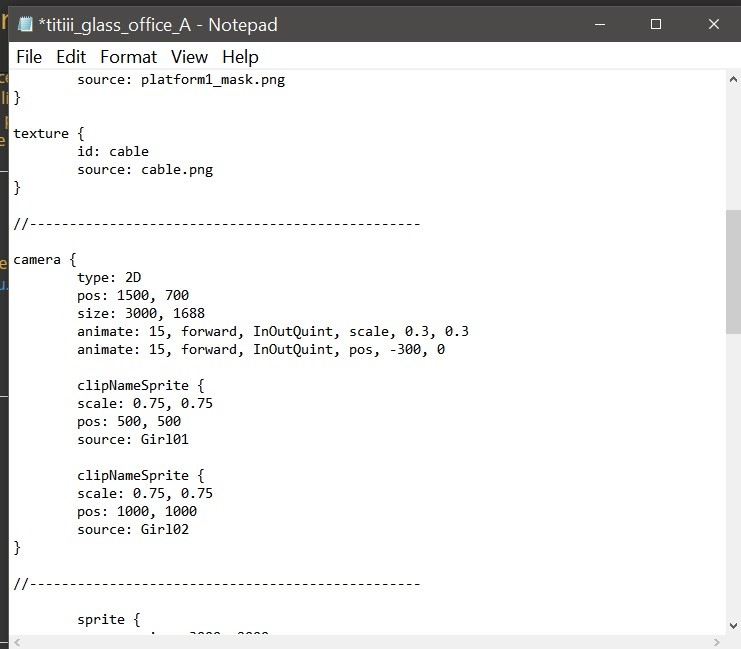Open the Edit menu

[71, 57]
